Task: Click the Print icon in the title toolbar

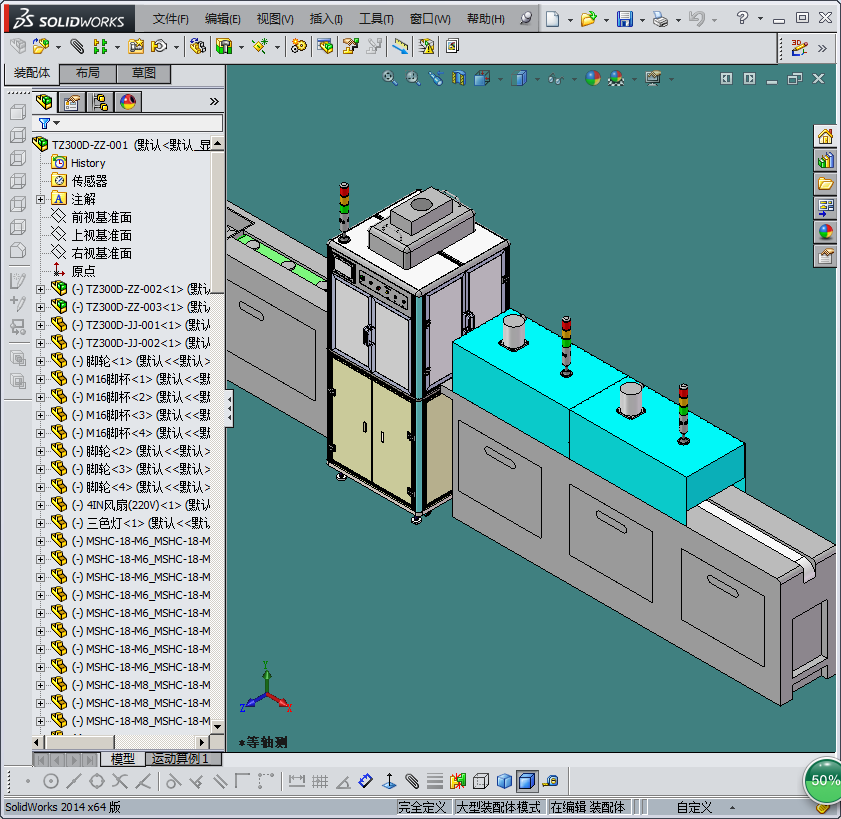Action: [x=659, y=19]
